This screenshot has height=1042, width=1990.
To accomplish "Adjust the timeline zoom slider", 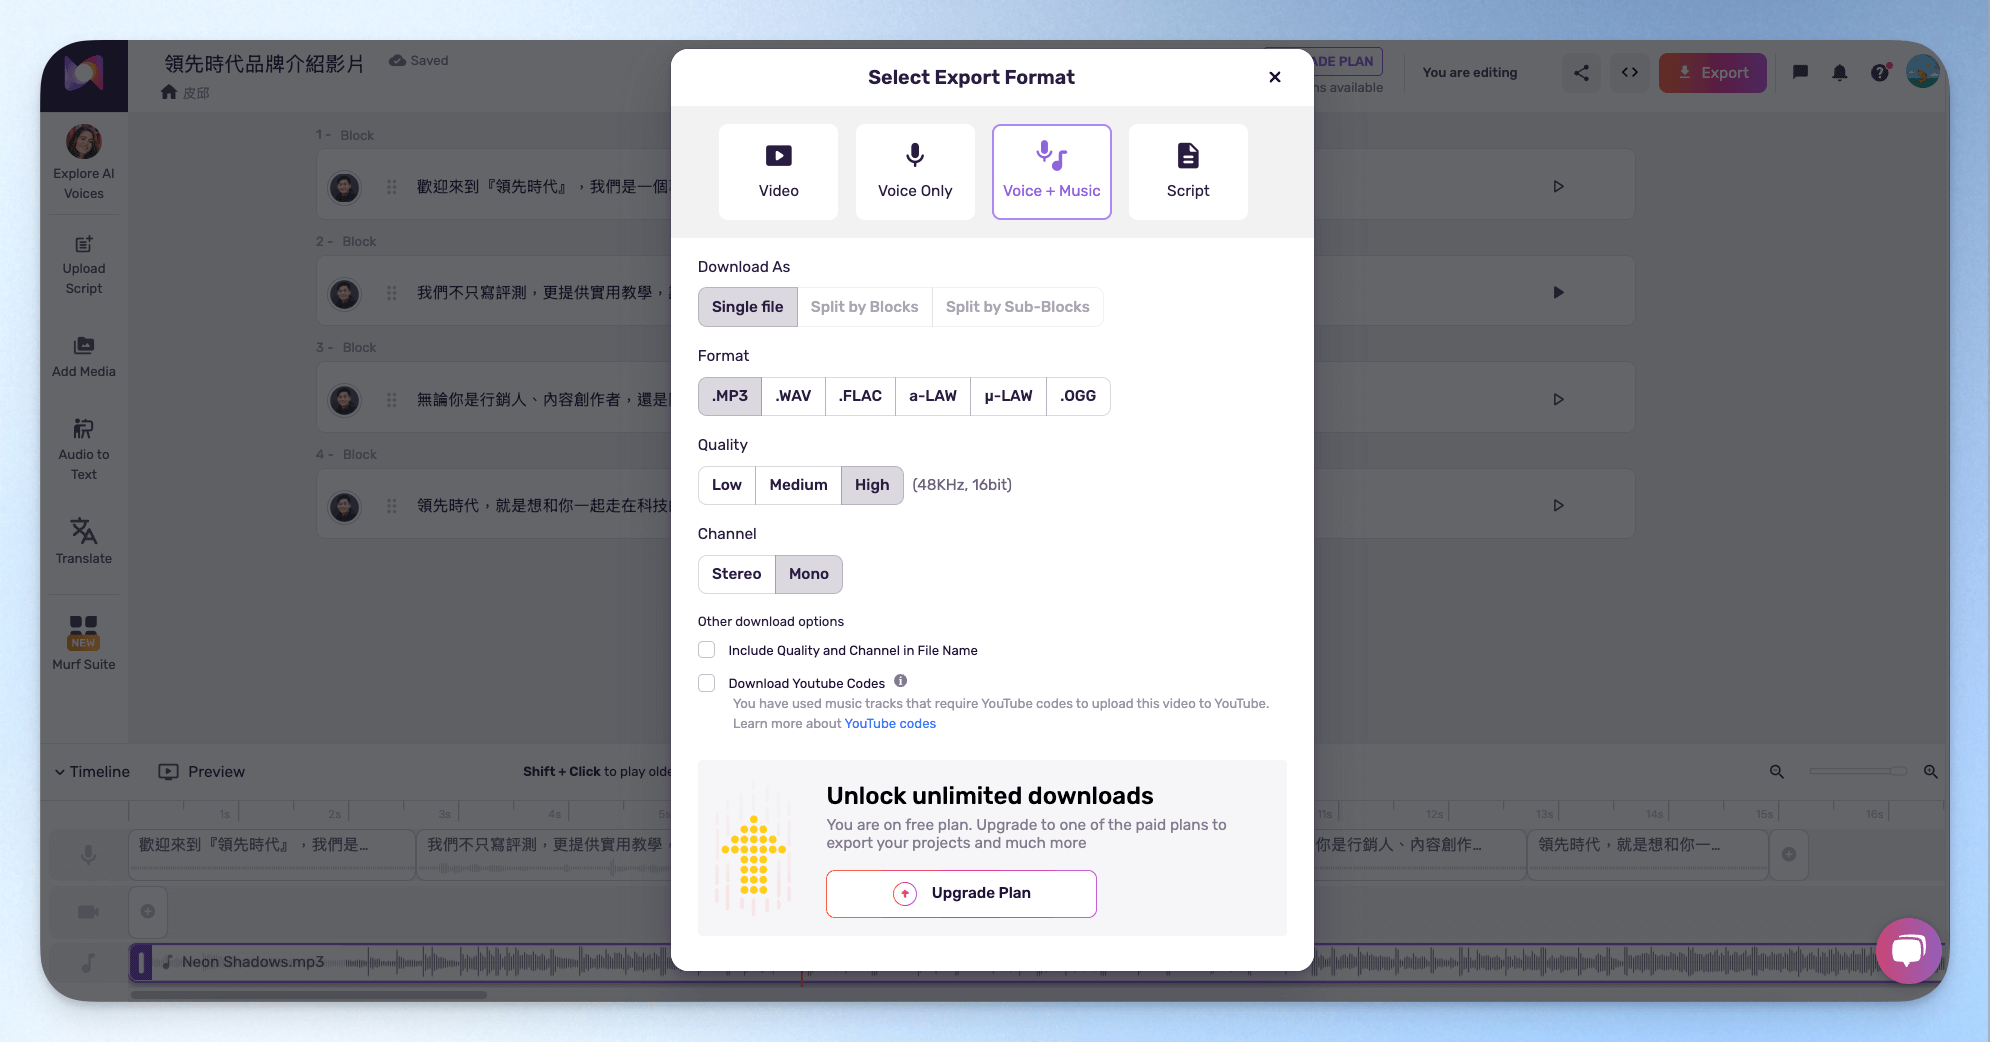I will point(1856,771).
